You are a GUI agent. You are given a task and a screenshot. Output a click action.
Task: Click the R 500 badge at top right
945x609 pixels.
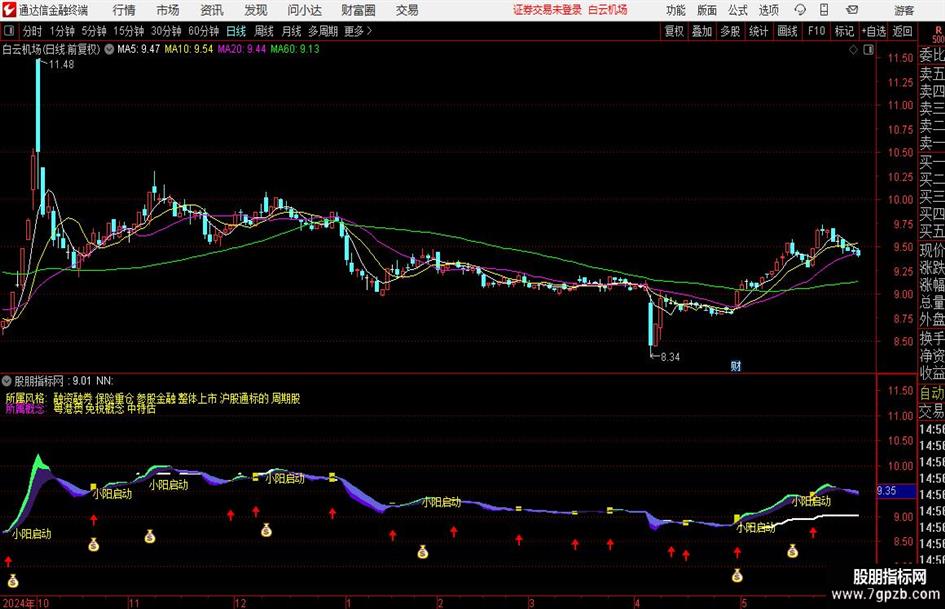[x=938, y=34]
